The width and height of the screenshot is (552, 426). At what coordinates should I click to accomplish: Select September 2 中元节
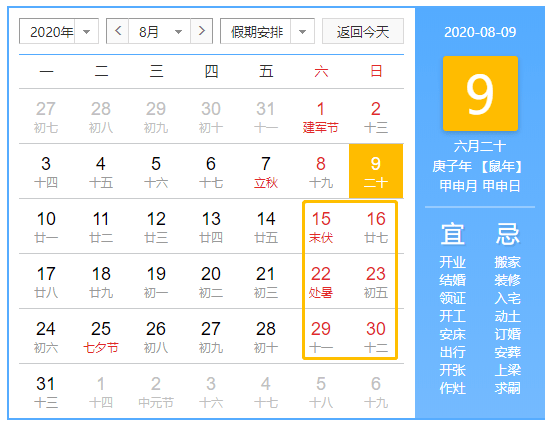click(156, 391)
